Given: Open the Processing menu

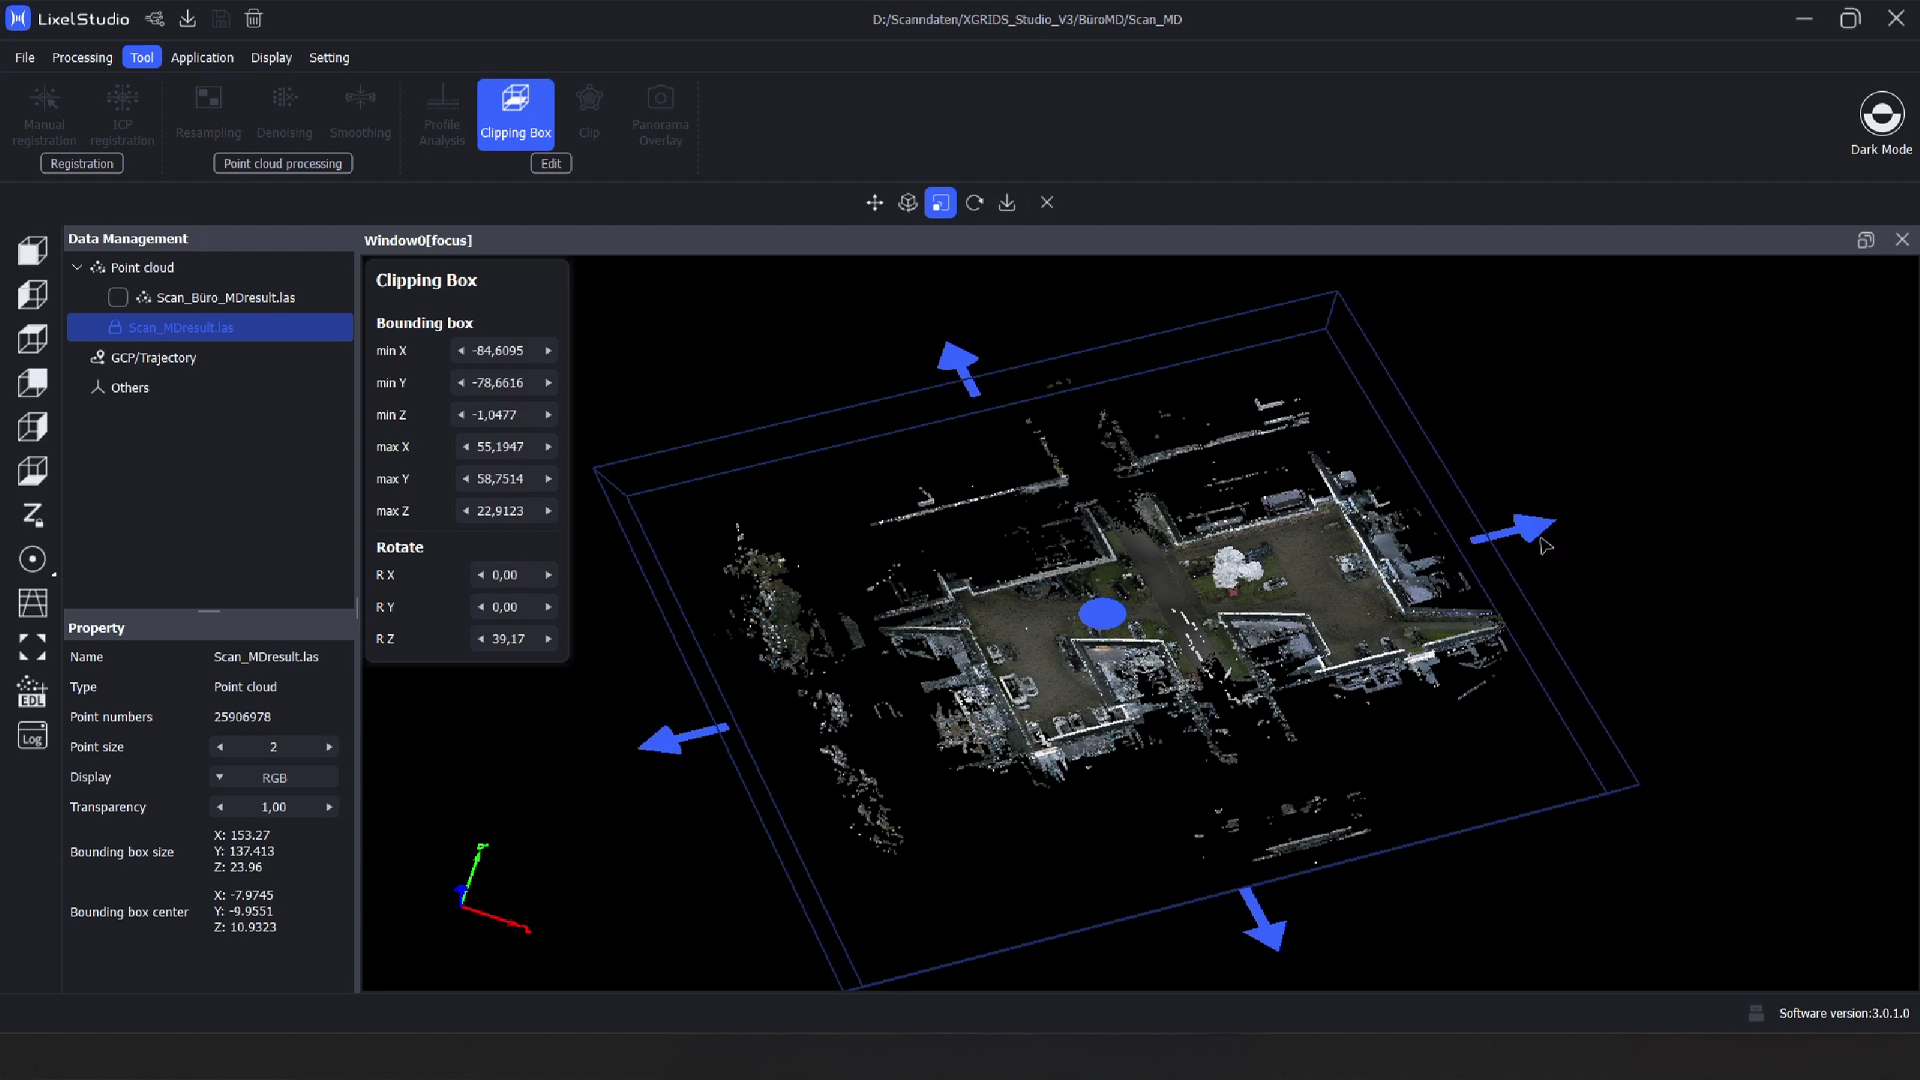Looking at the screenshot, I should click(x=82, y=58).
